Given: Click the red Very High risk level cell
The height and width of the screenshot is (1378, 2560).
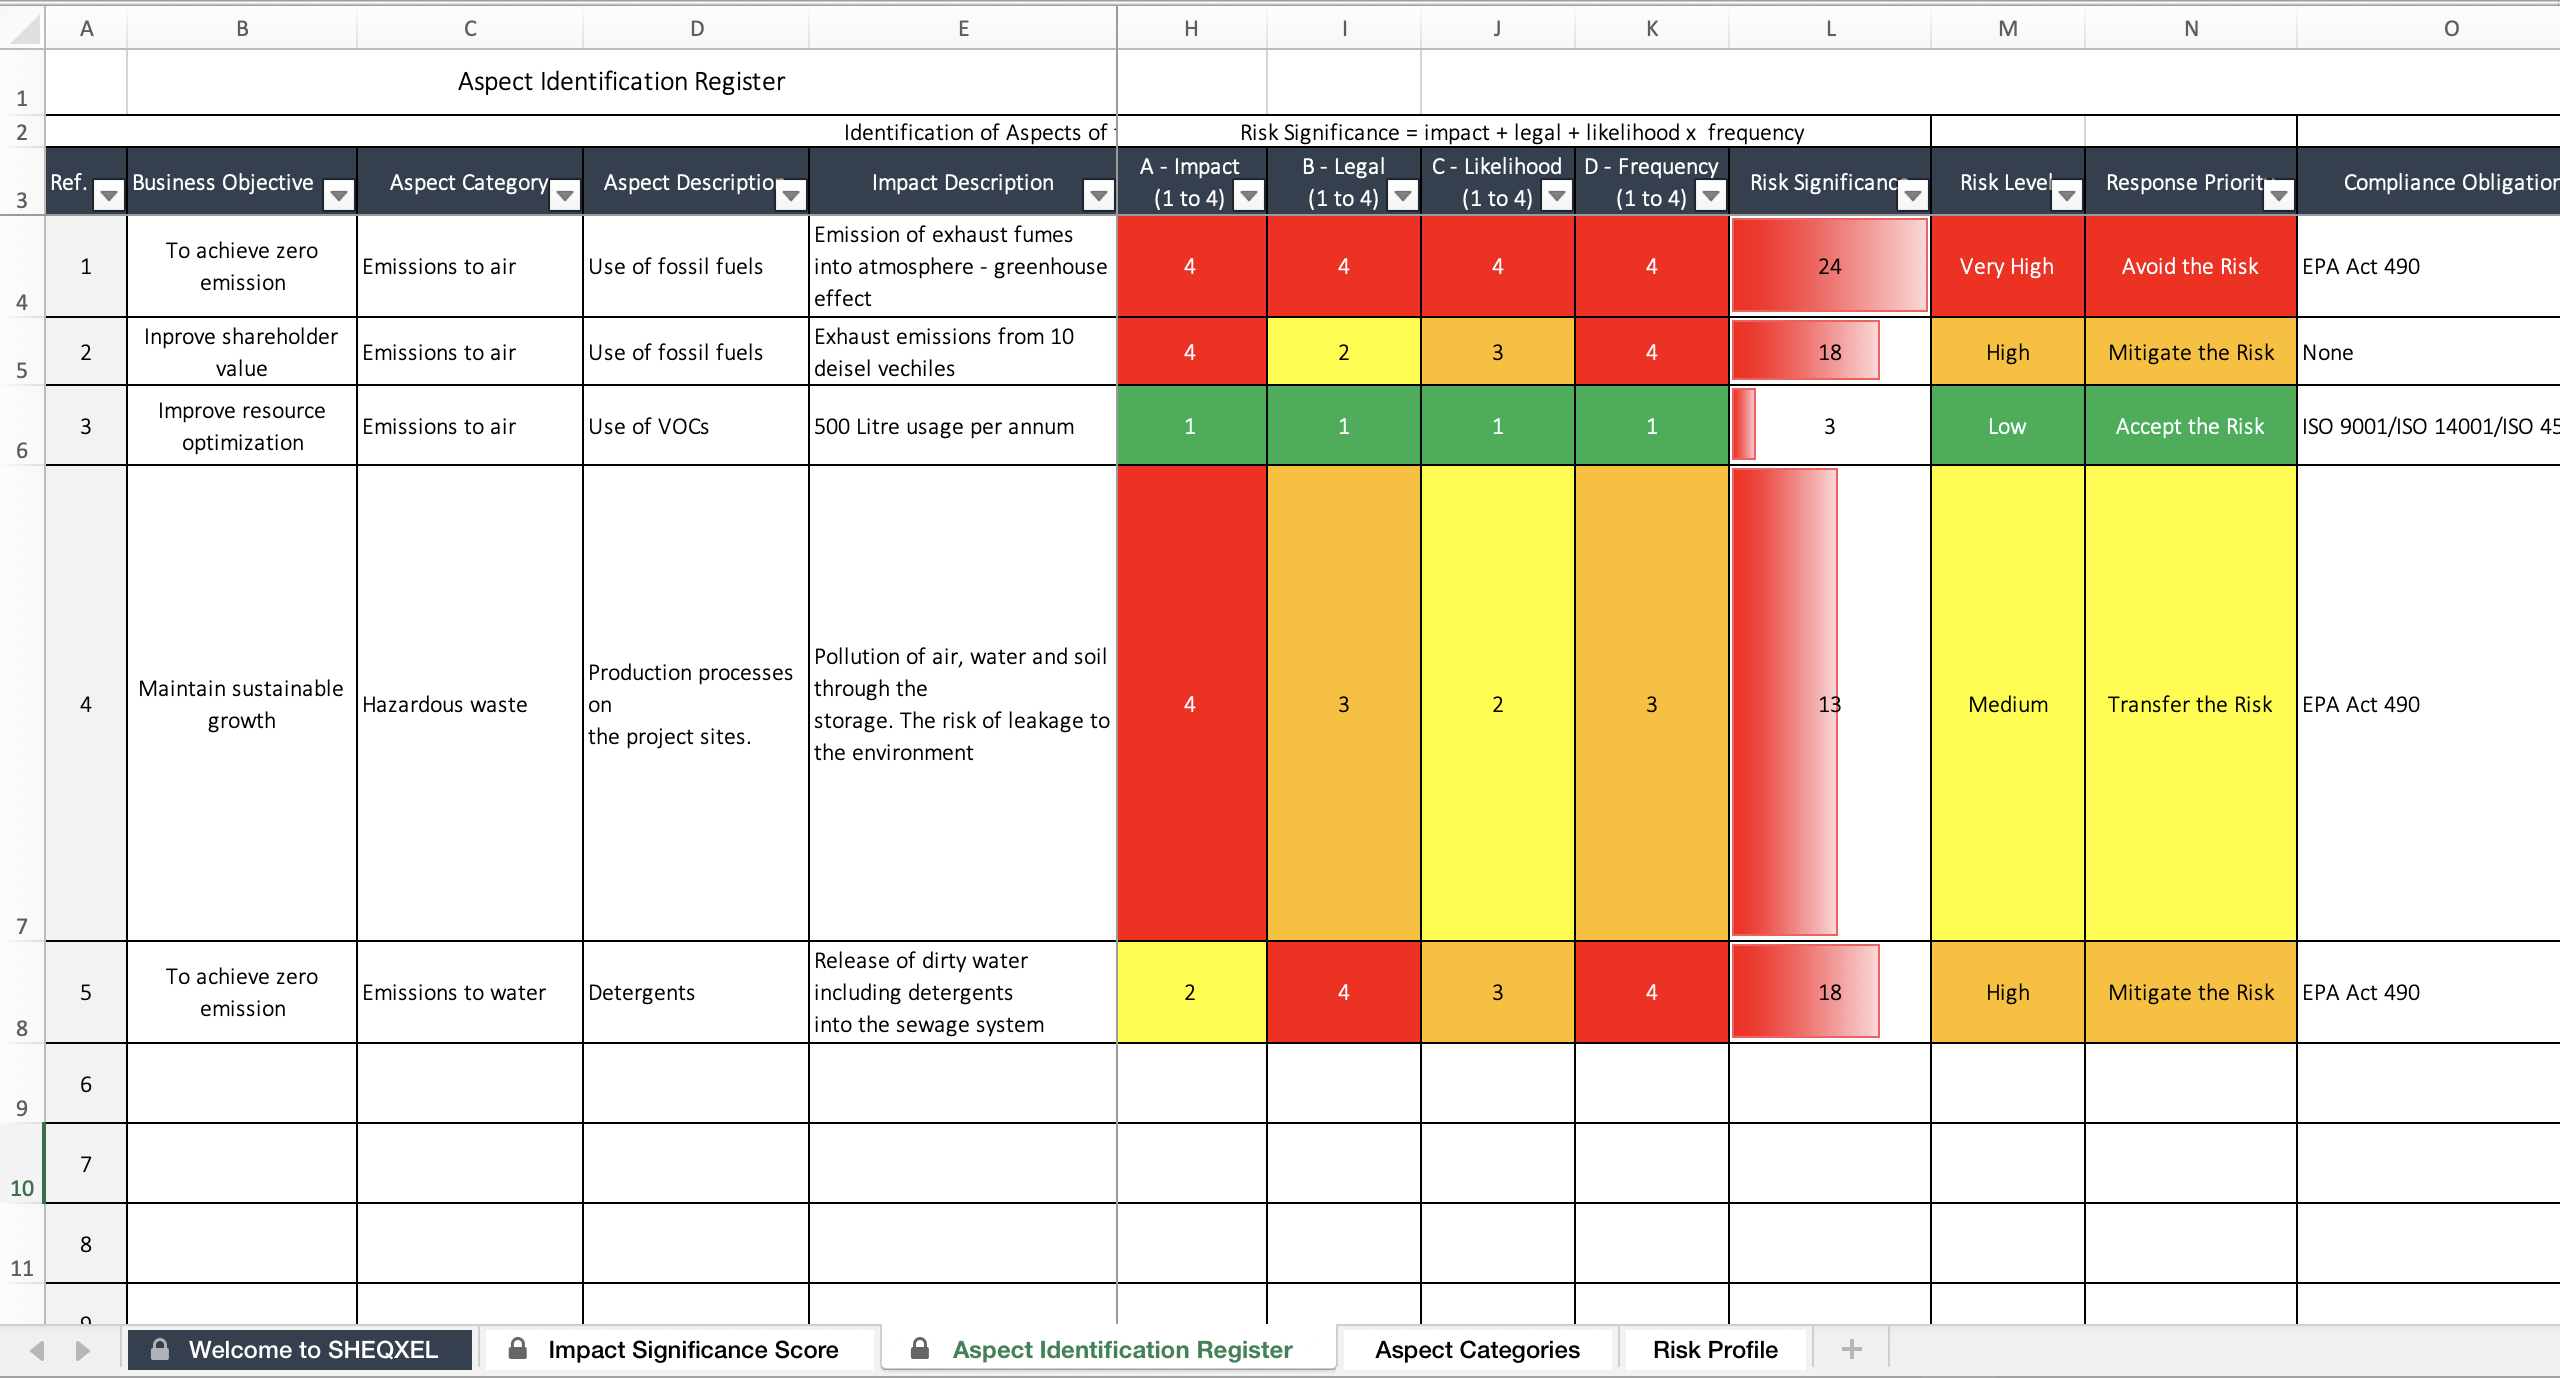Looking at the screenshot, I should click(2007, 266).
